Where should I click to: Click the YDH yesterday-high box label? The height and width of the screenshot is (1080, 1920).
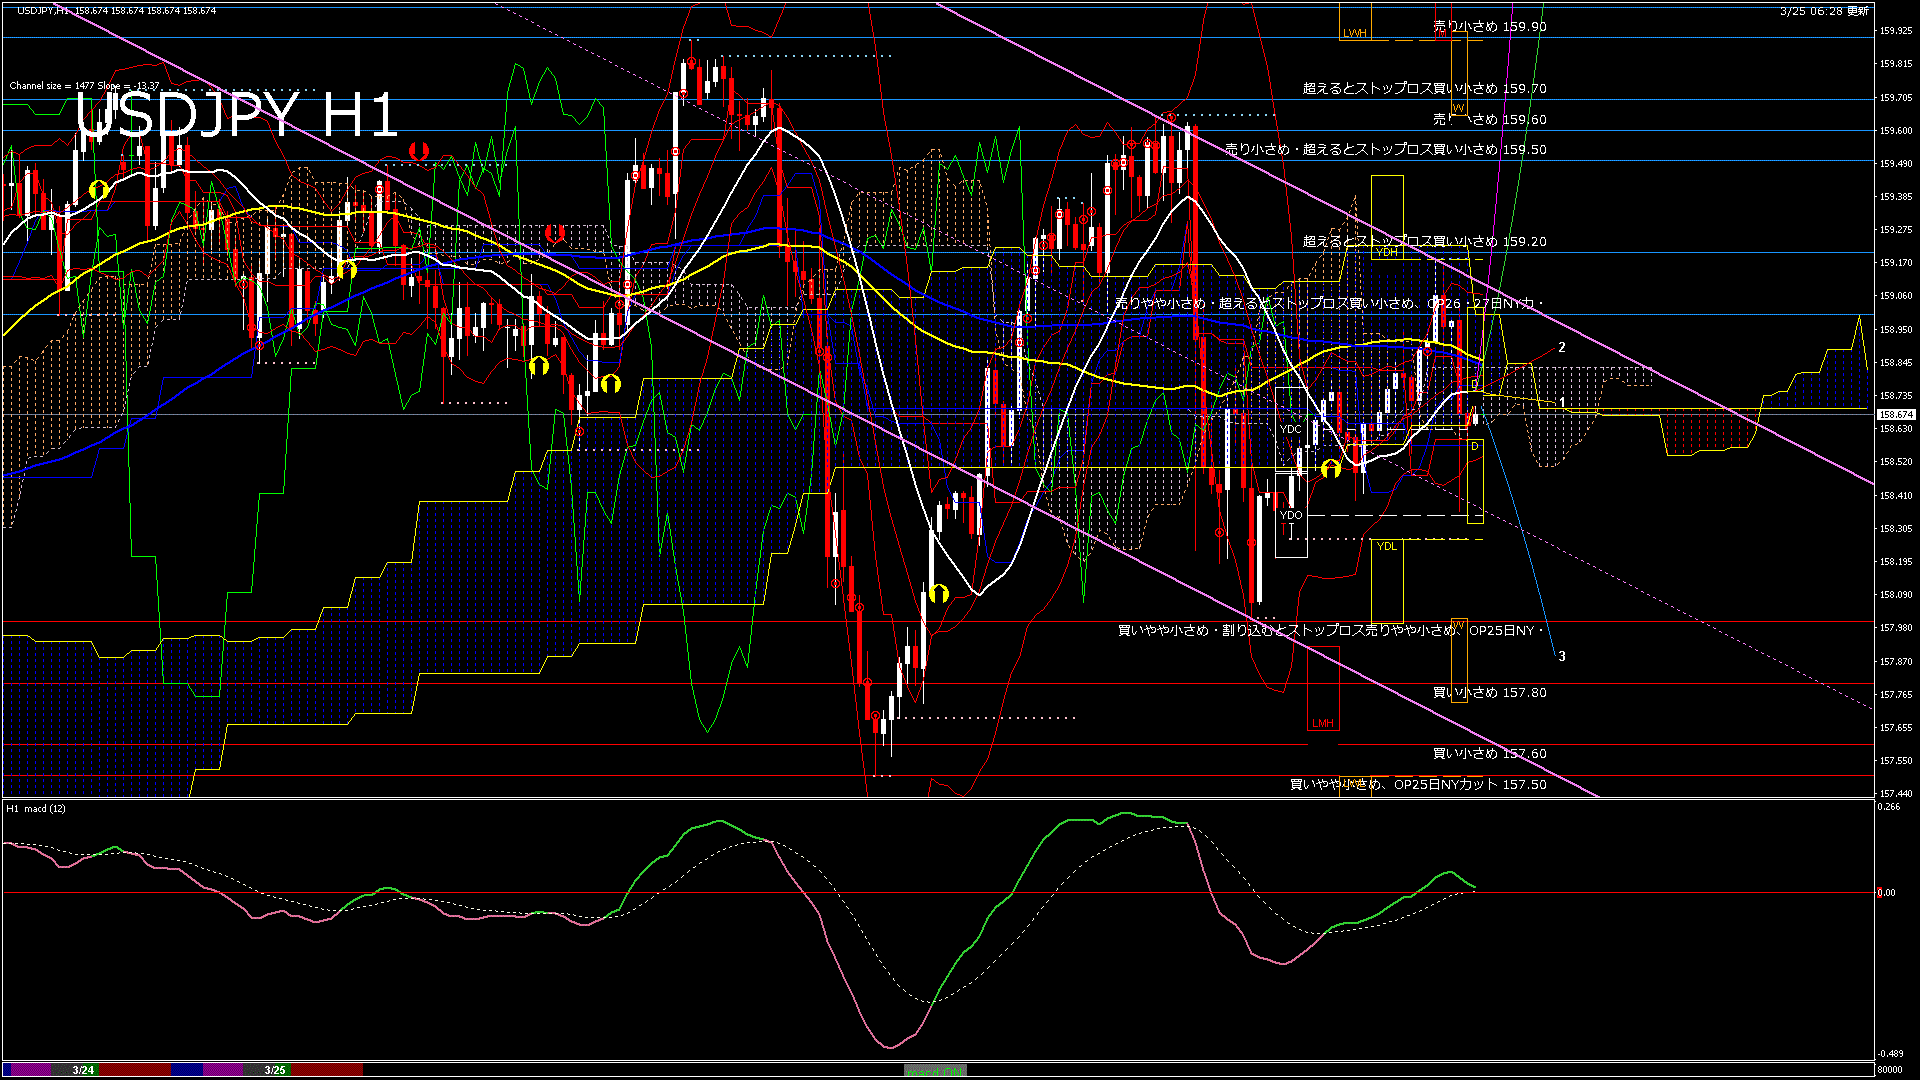pos(1386,253)
